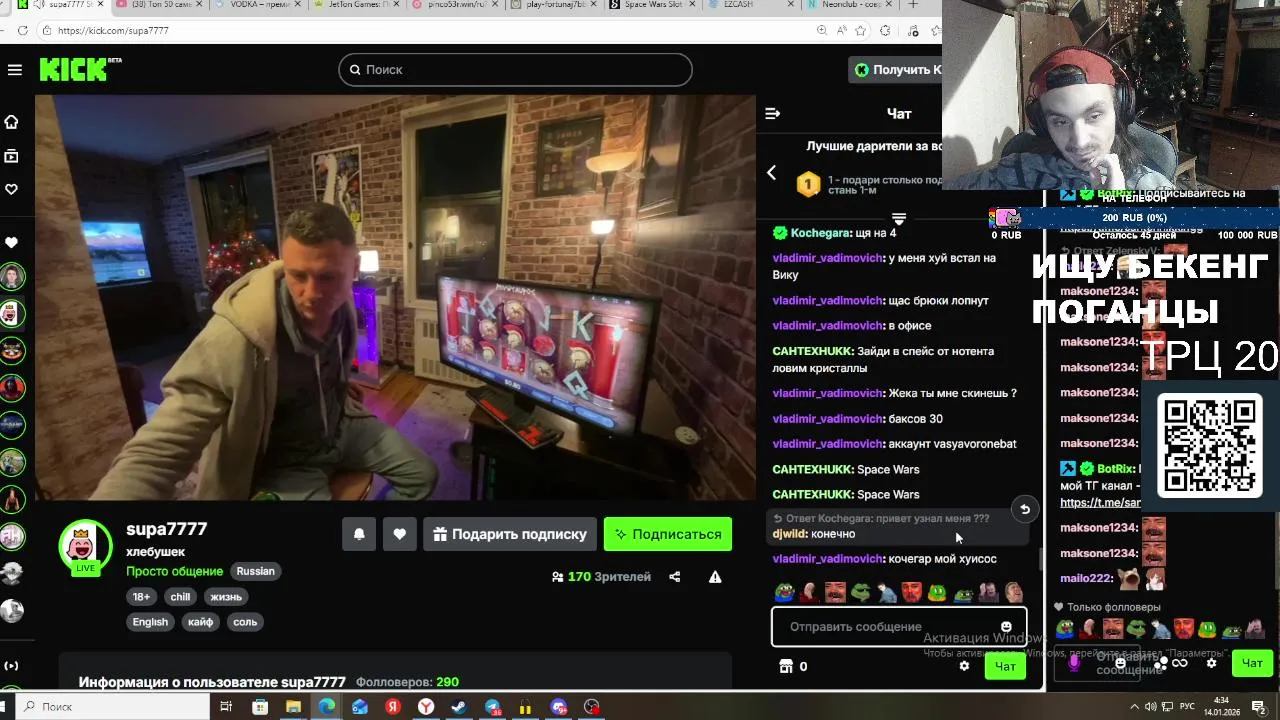Open Following heart icon in left sidebar
The height and width of the screenshot is (720, 1280).
(x=12, y=189)
